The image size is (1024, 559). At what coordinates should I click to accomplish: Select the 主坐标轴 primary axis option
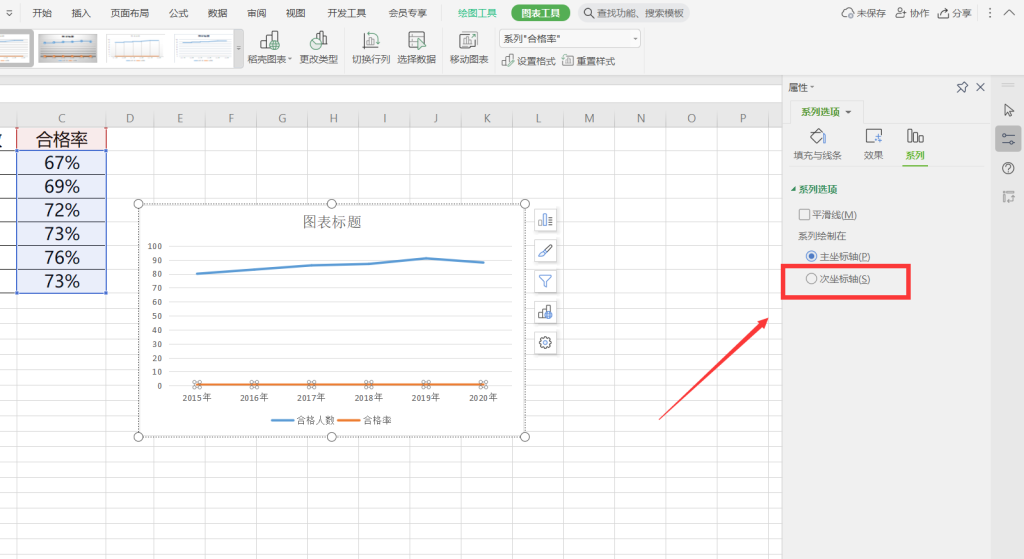(x=811, y=257)
